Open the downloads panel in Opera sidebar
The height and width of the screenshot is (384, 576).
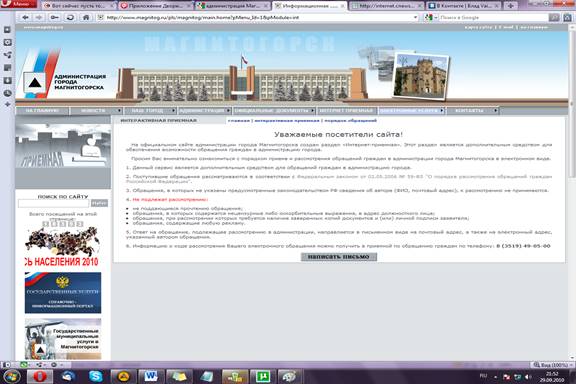[x=7, y=80]
